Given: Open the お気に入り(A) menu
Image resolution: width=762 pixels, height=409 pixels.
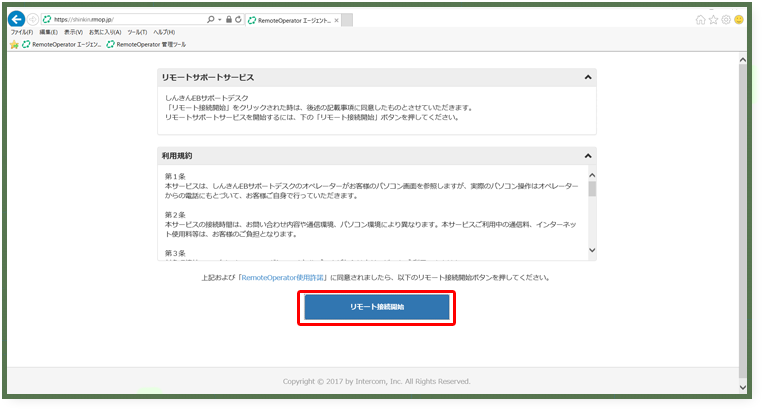Looking at the screenshot, I should [103, 32].
